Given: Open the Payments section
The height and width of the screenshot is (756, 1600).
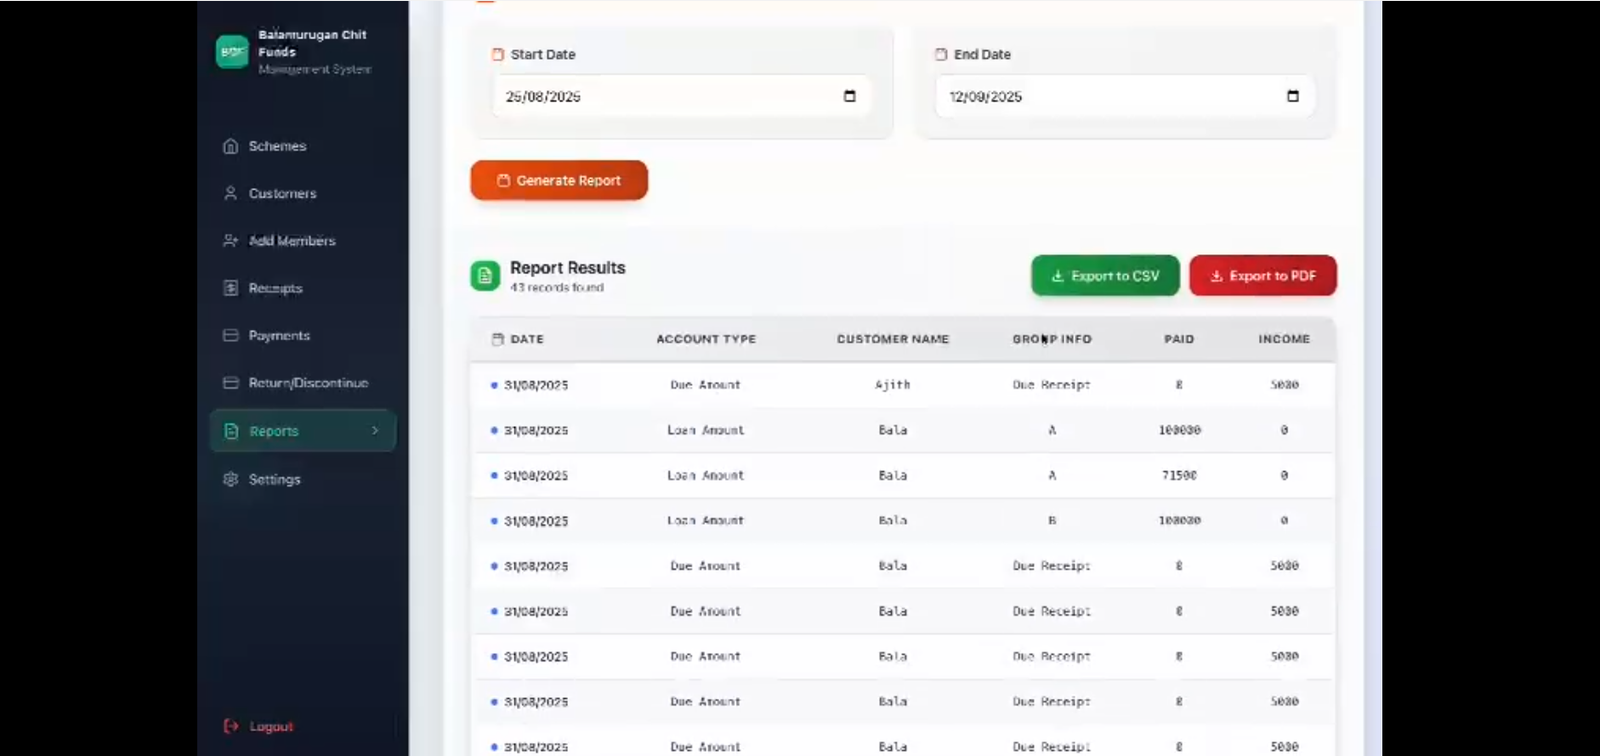Looking at the screenshot, I should coord(303,335).
